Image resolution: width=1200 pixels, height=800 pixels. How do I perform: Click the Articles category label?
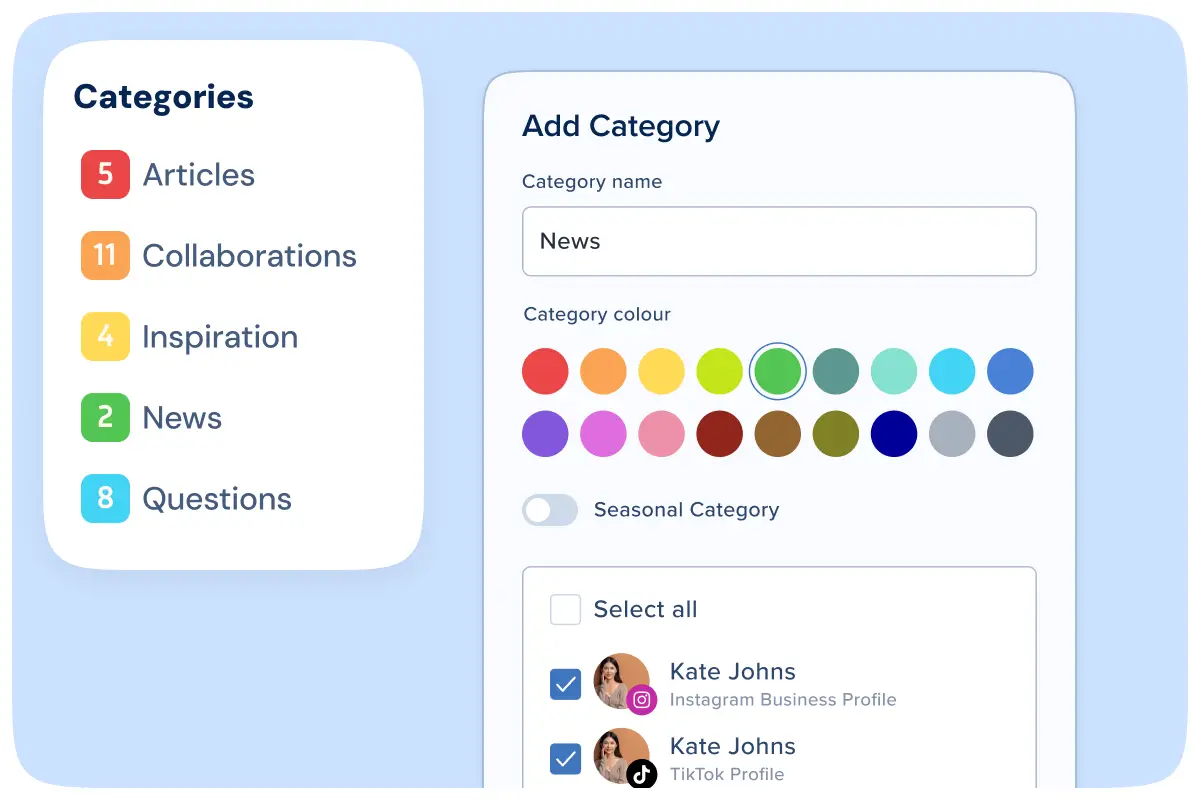click(198, 175)
